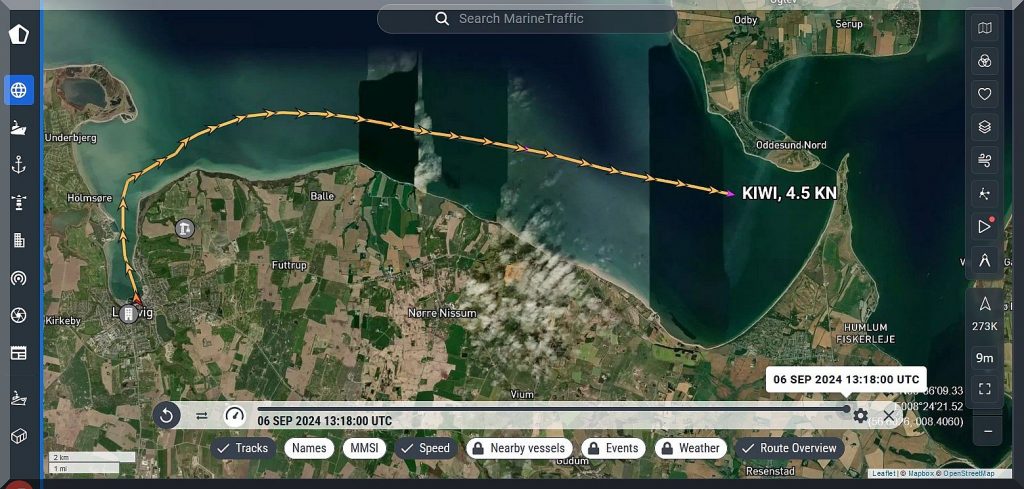
Task: Open playback settings gear
Action: [x=860, y=415]
